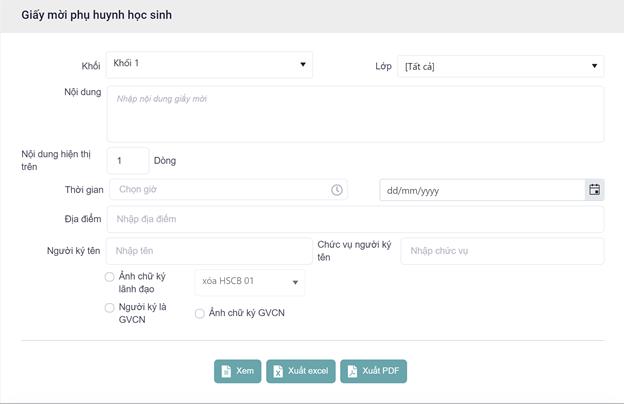Open the calendar date picker icon
This screenshot has height=404, width=624.
tap(594, 189)
